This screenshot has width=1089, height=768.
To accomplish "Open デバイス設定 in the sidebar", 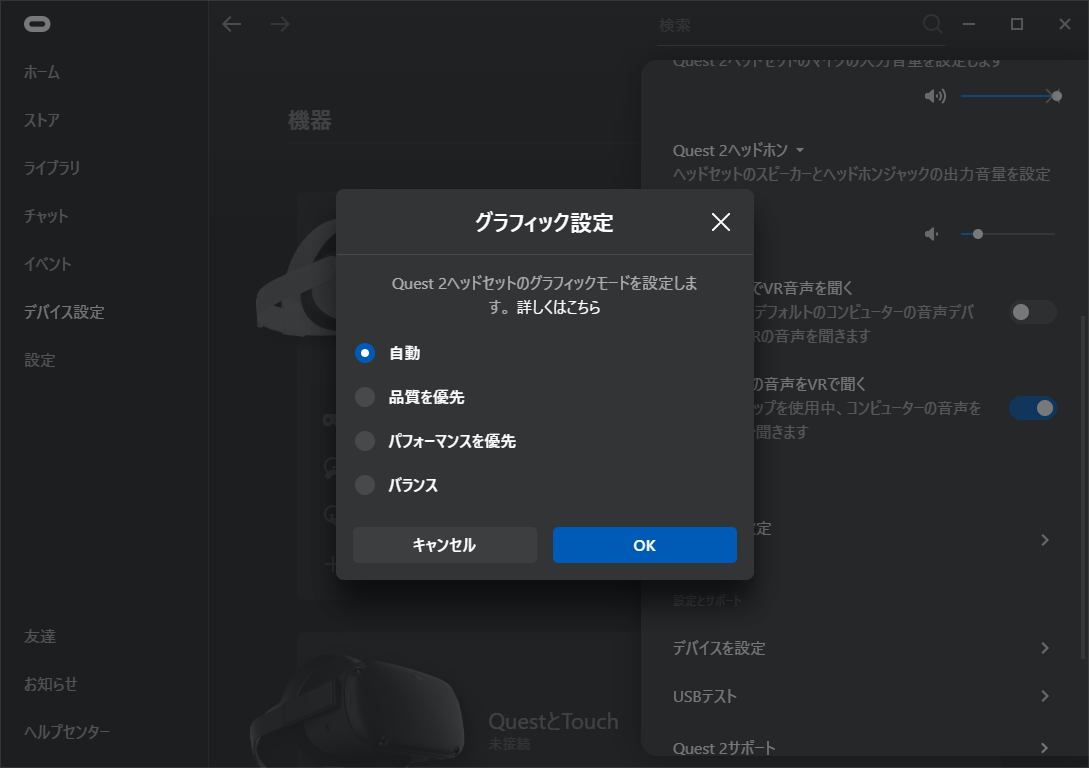I will (x=64, y=312).
